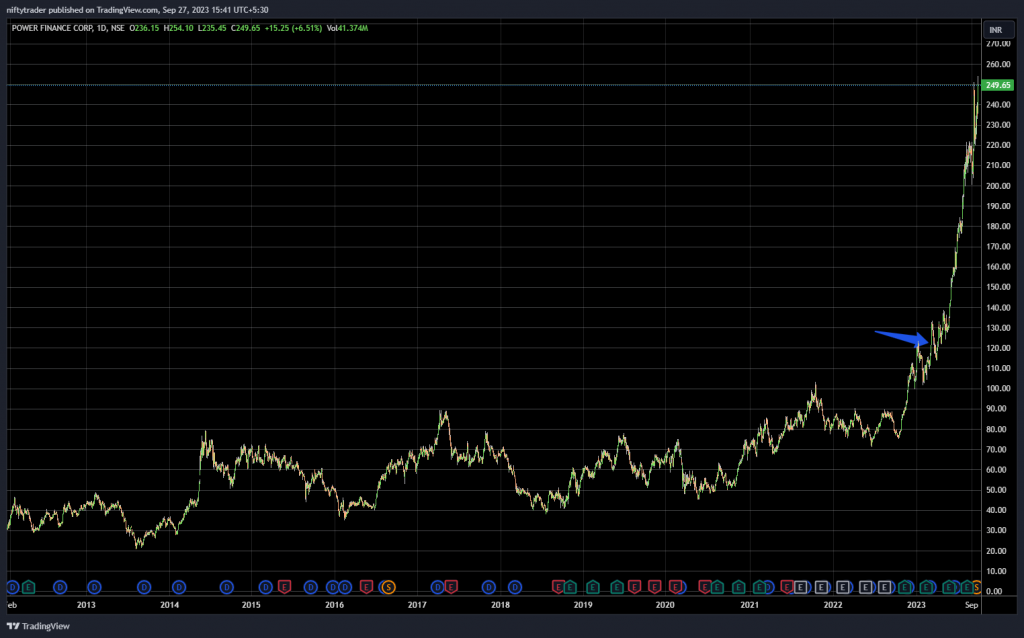The width and height of the screenshot is (1024, 638).
Task: Open the green earnings marker in early 2023
Action: click(x=926, y=587)
